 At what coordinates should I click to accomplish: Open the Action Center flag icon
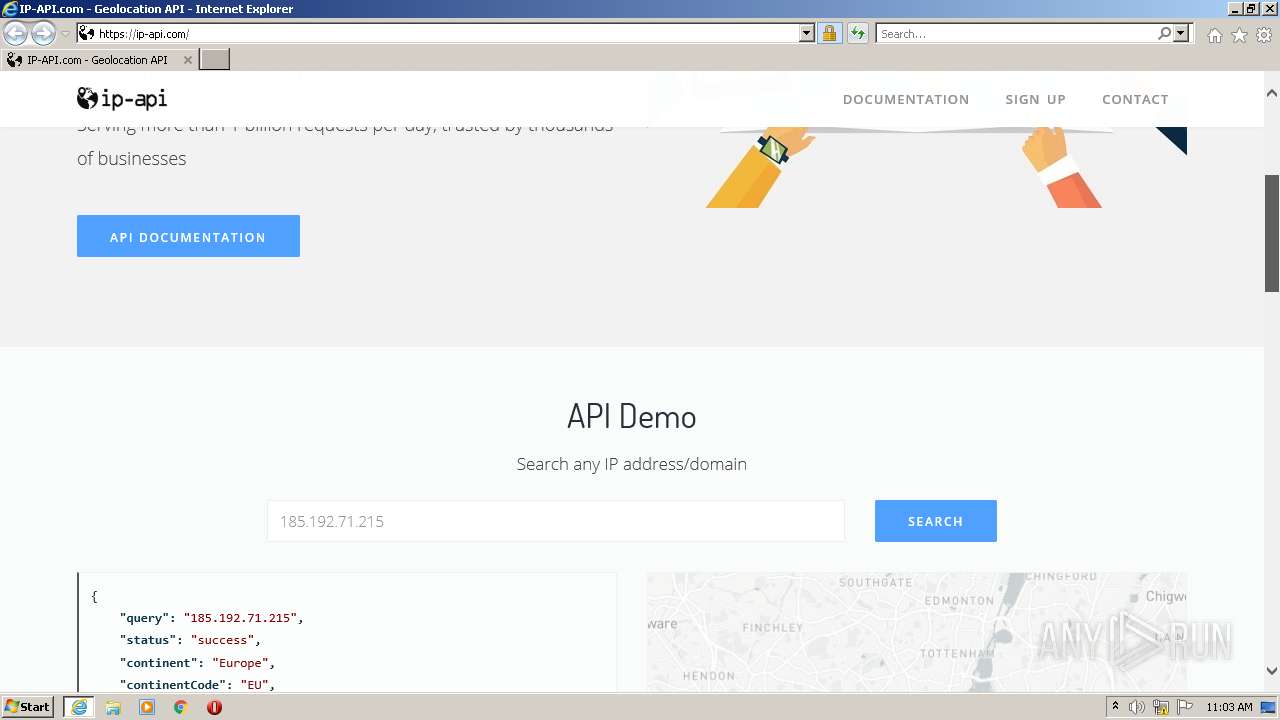click(x=1185, y=707)
